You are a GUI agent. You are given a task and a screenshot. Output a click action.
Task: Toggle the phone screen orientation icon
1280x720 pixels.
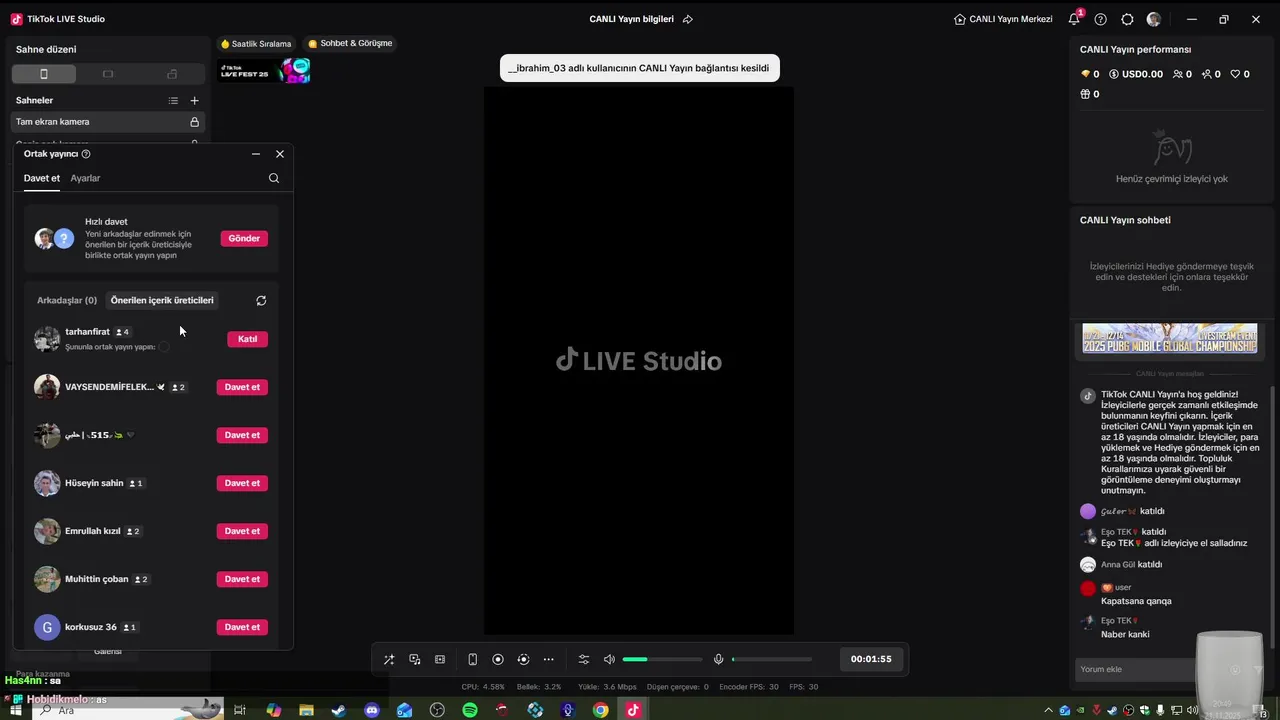[x=472, y=659]
